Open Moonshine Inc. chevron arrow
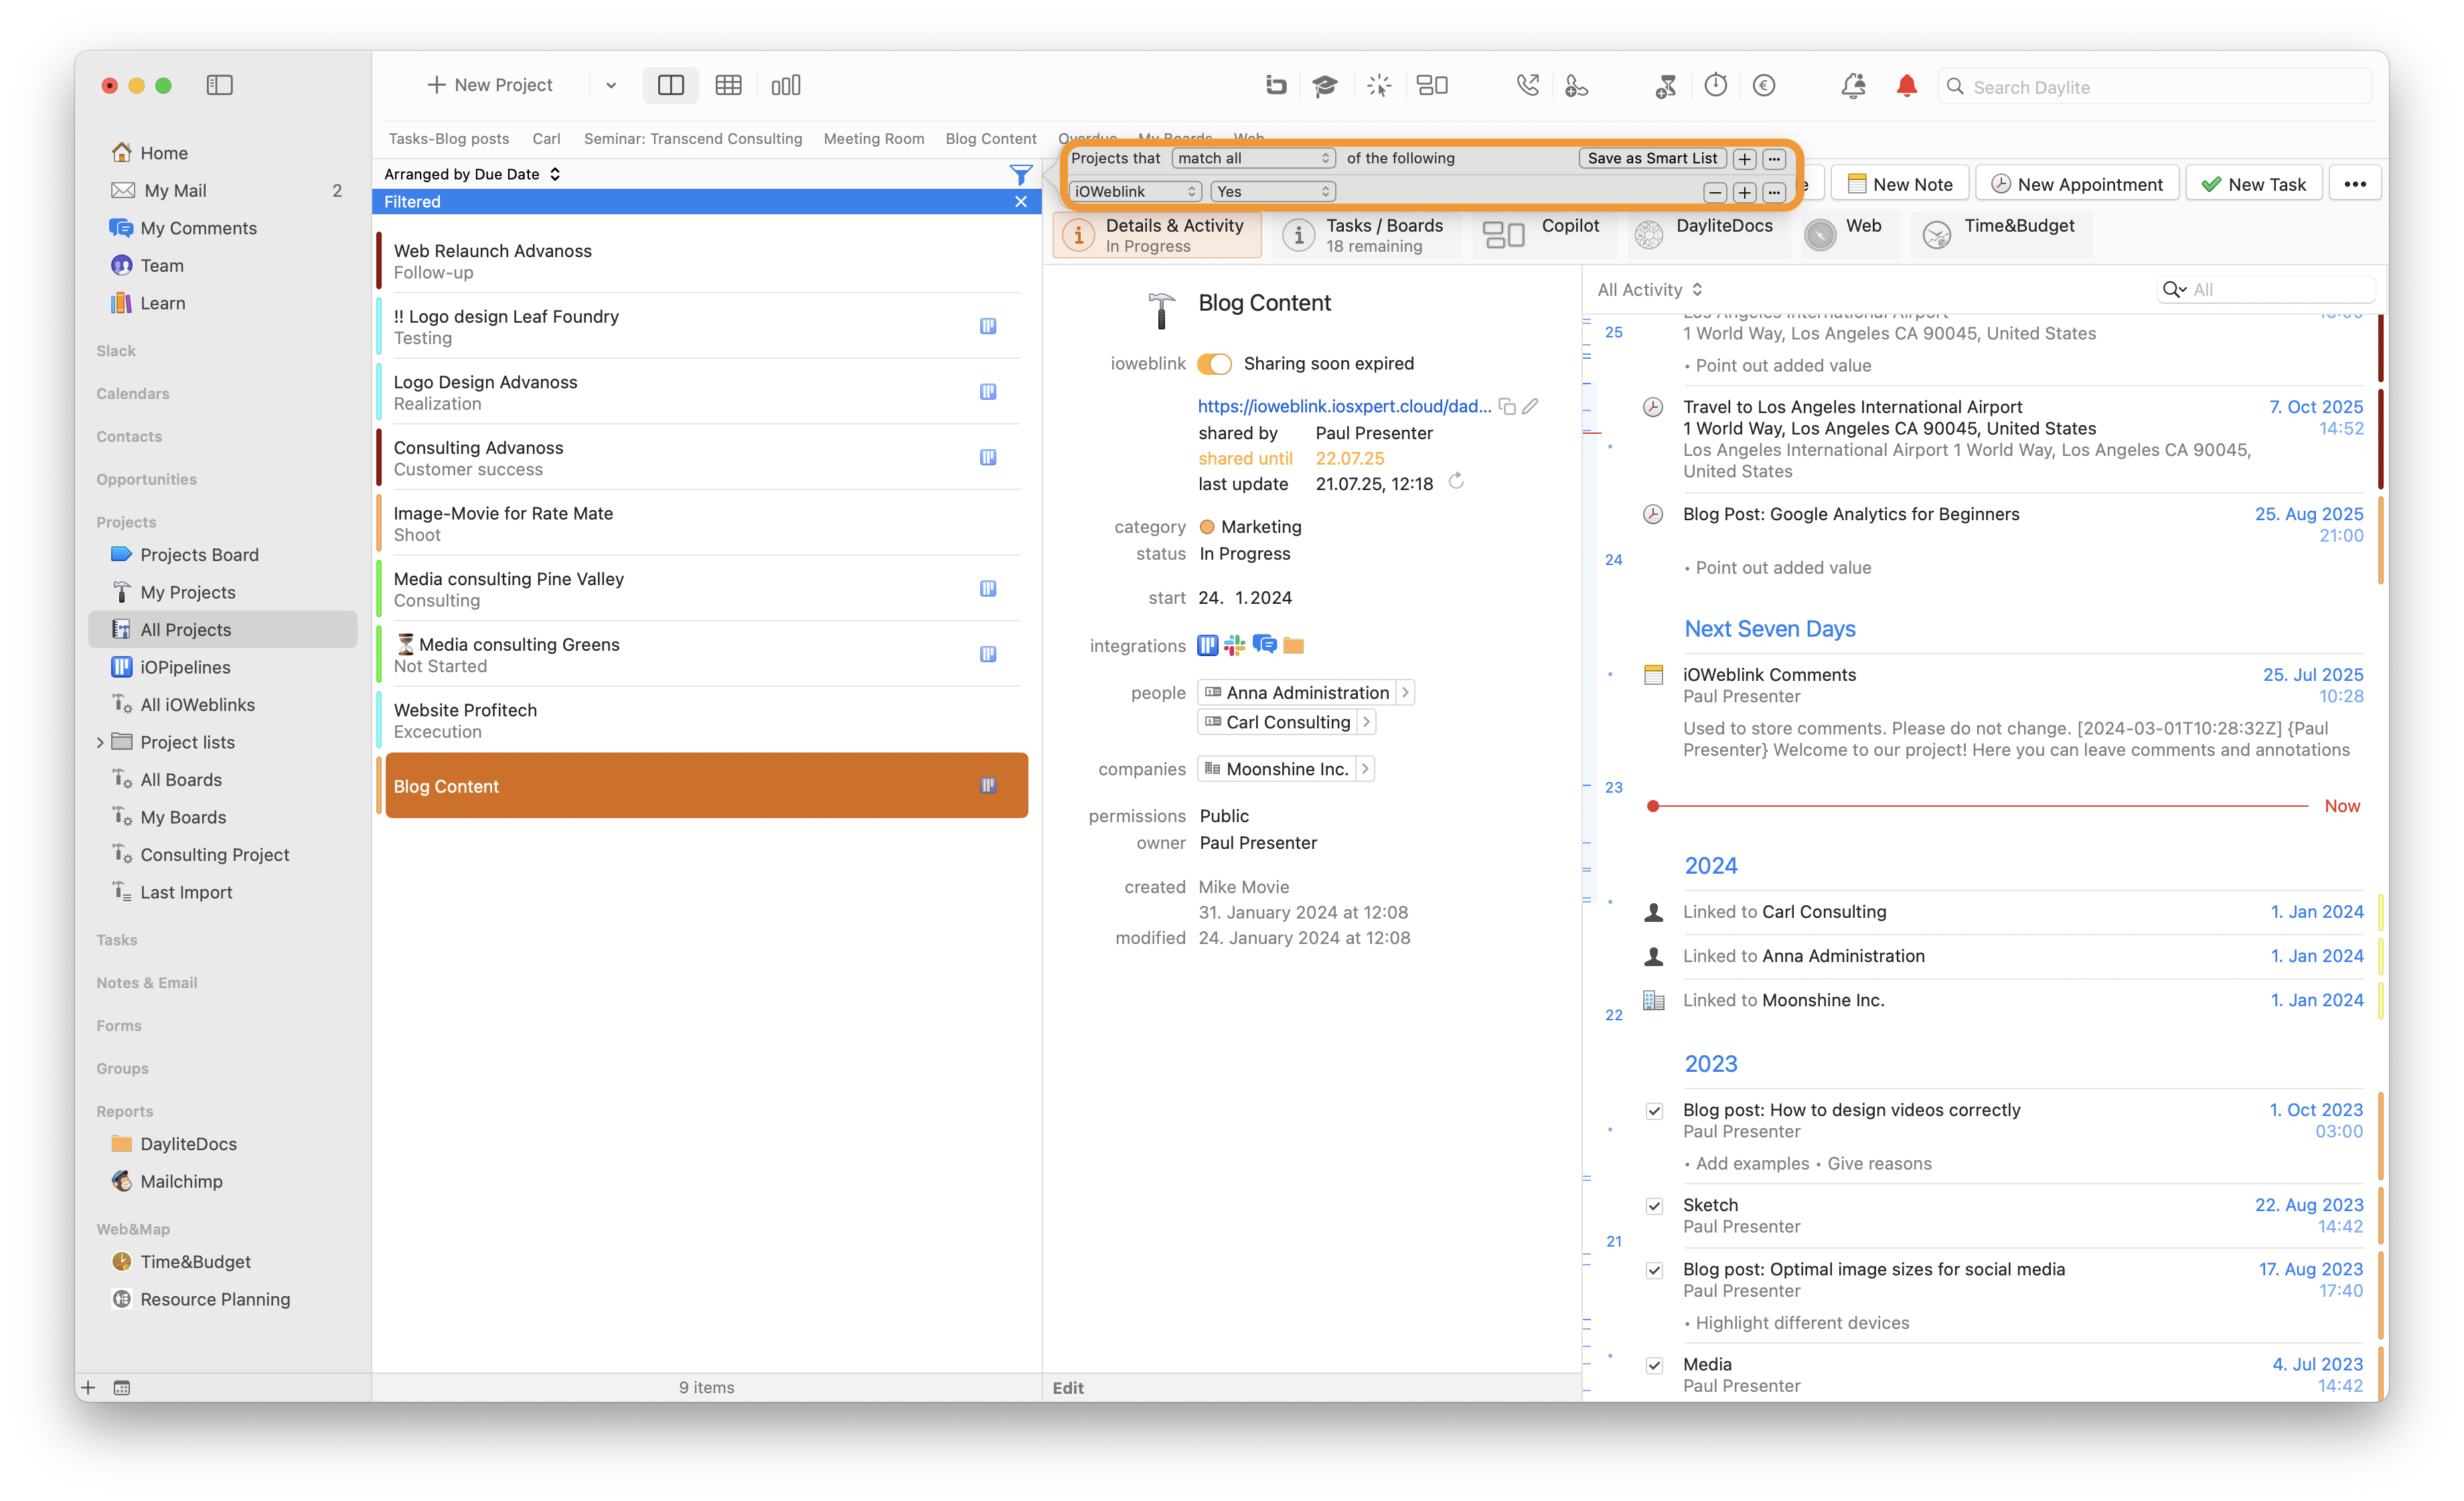2464x1501 pixels. tap(1365, 768)
